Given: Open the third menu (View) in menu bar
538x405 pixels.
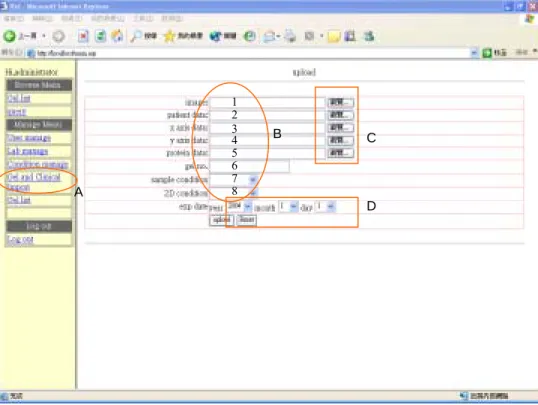Looking at the screenshot, I should point(71,18).
